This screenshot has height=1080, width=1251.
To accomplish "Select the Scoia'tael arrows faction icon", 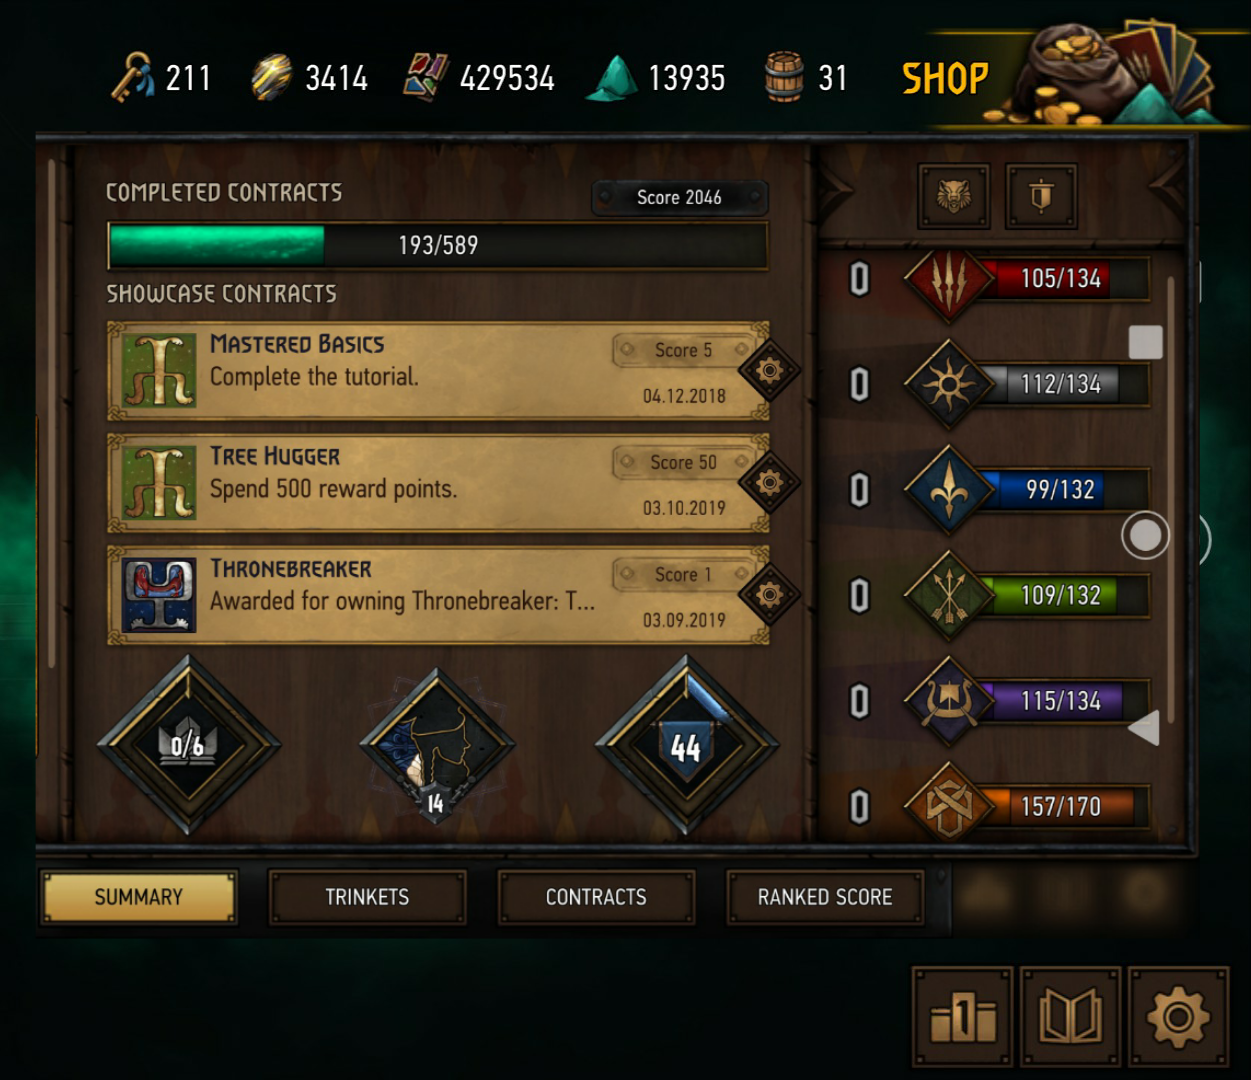I will coord(948,596).
